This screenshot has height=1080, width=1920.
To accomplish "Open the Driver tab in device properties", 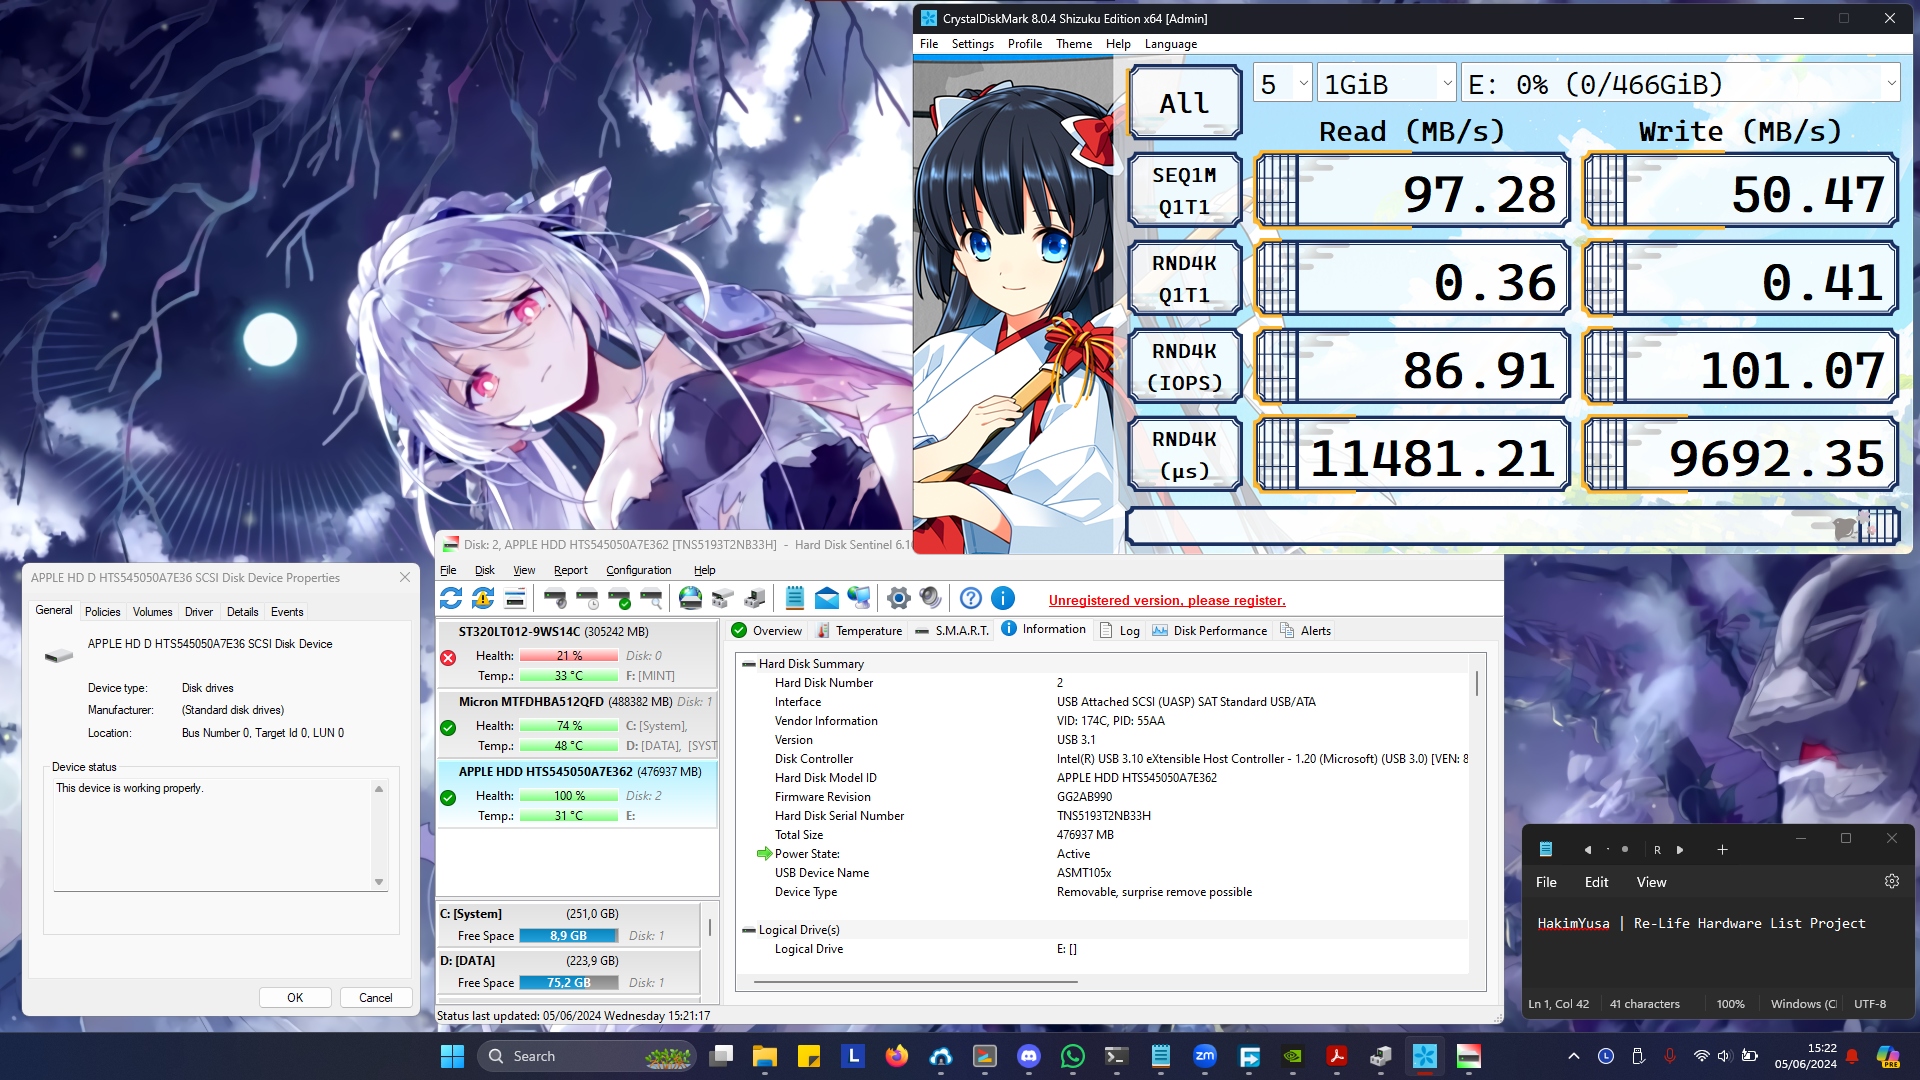I will click(198, 612).
